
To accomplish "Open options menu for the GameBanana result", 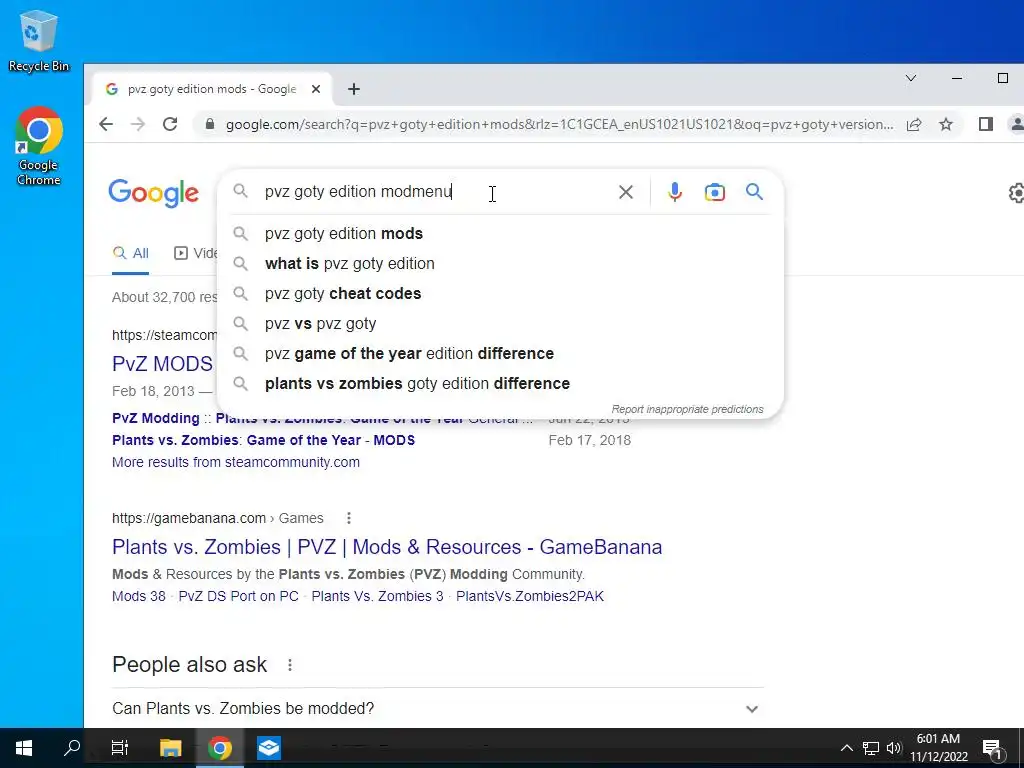I will 349,518.
